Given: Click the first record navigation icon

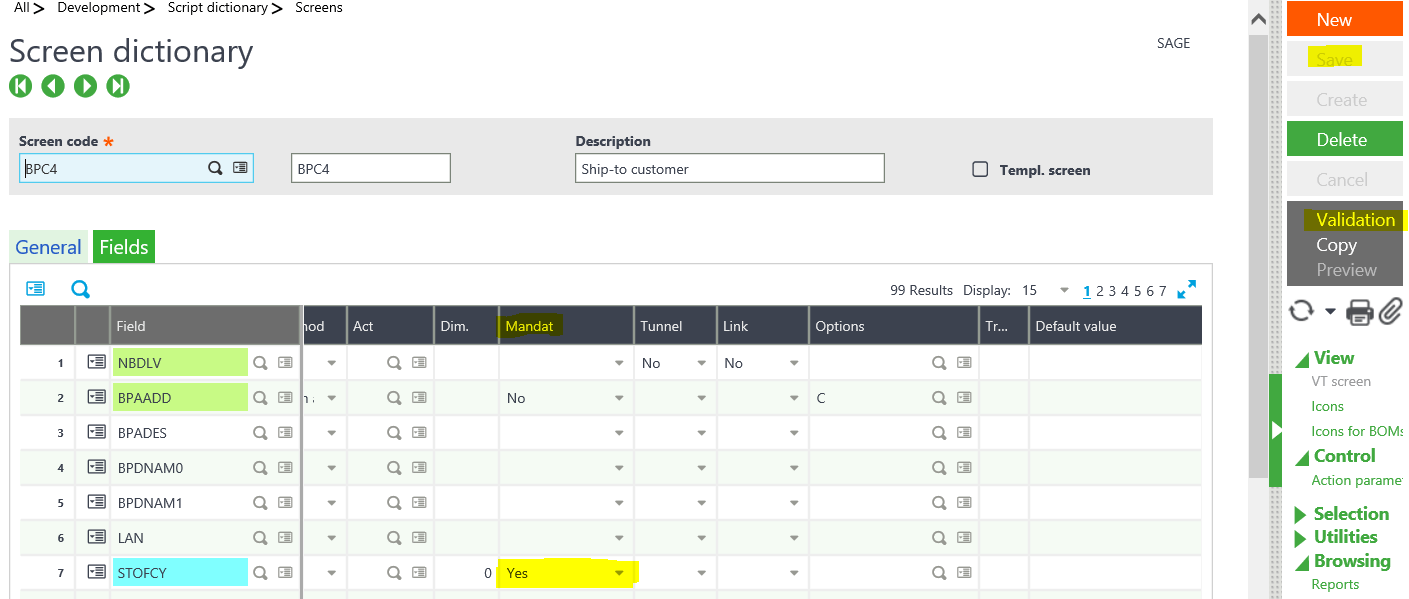Looking at the screenshot, I should point(20,86).
